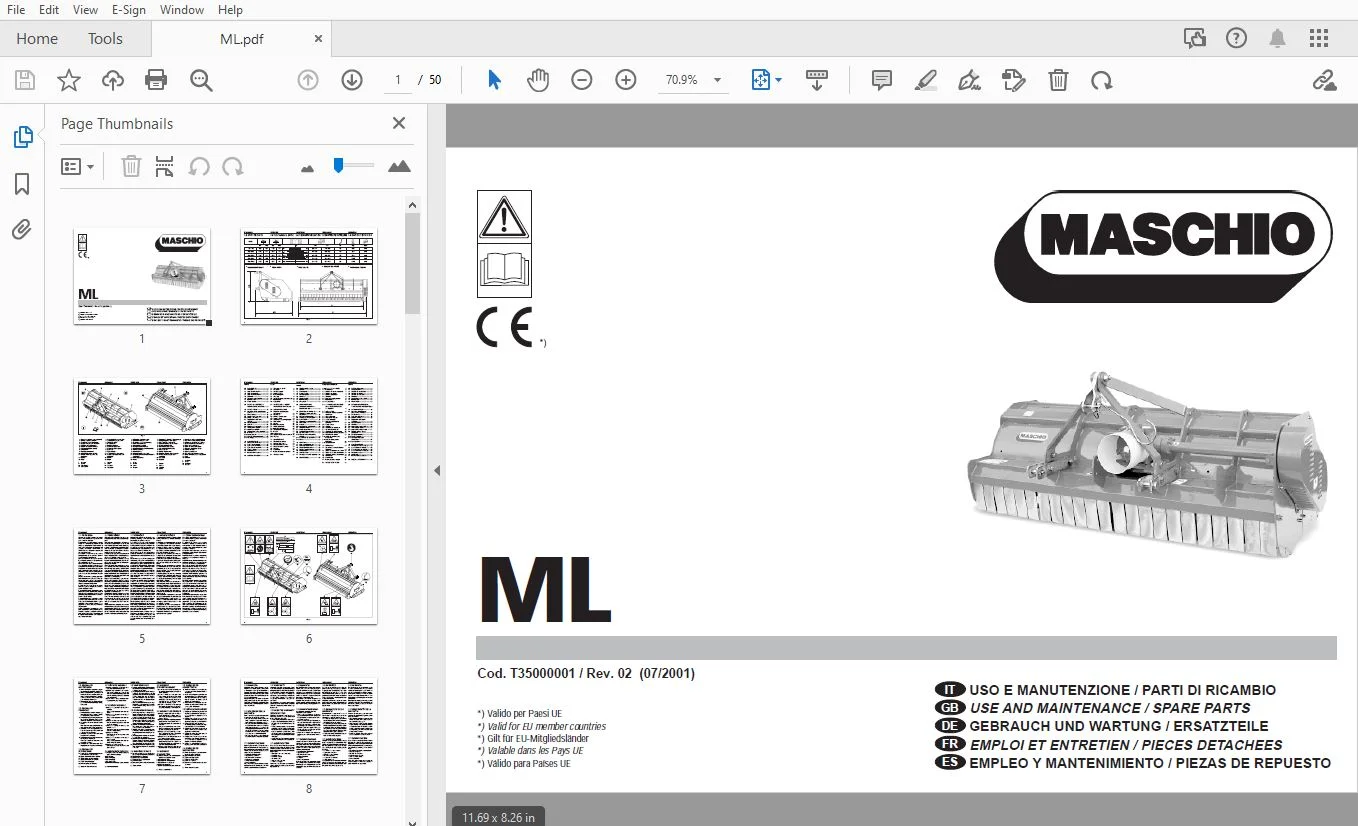This screenshot has height=826, width=1358.
Task: Open the Bookmarks sidebar panel
Action: (x=22, y=184)
